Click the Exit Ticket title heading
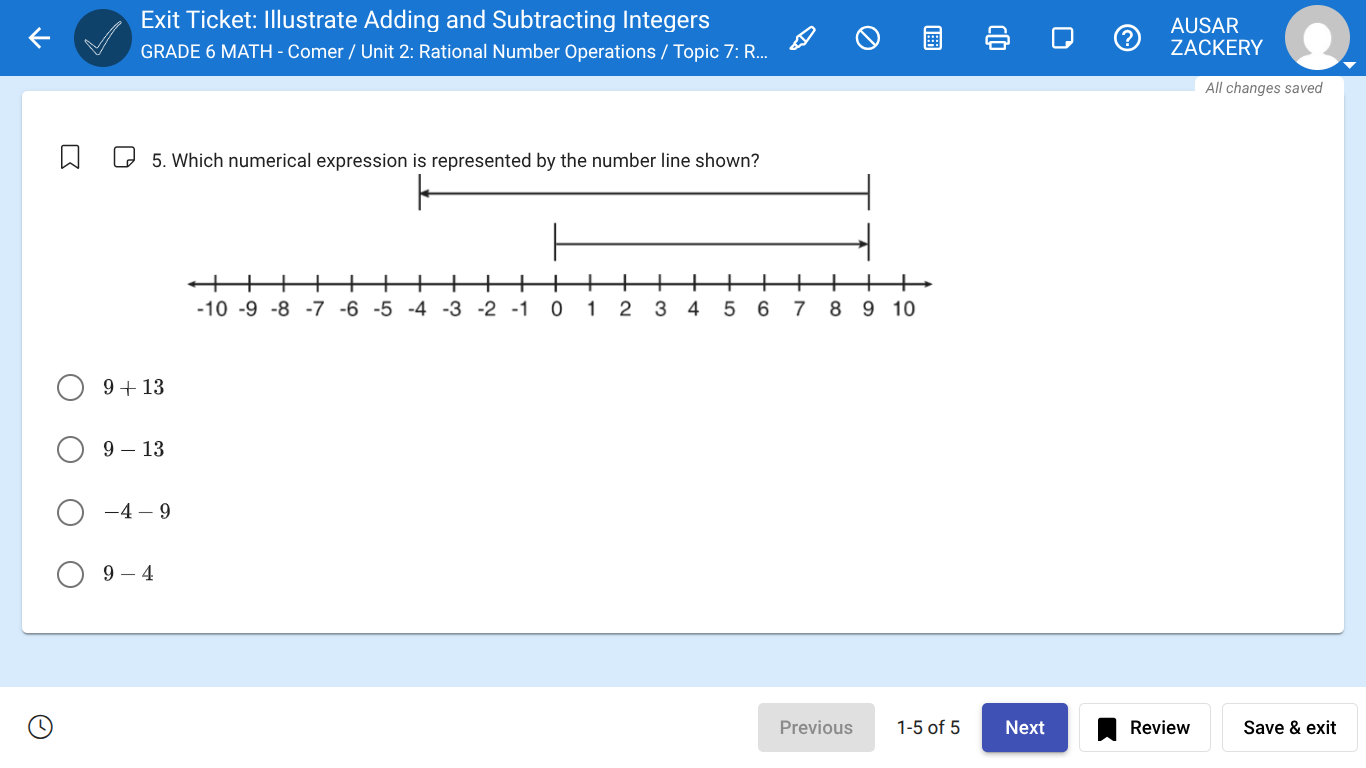The width and height of the screenshot is (1366, 768). coord(424,19)
